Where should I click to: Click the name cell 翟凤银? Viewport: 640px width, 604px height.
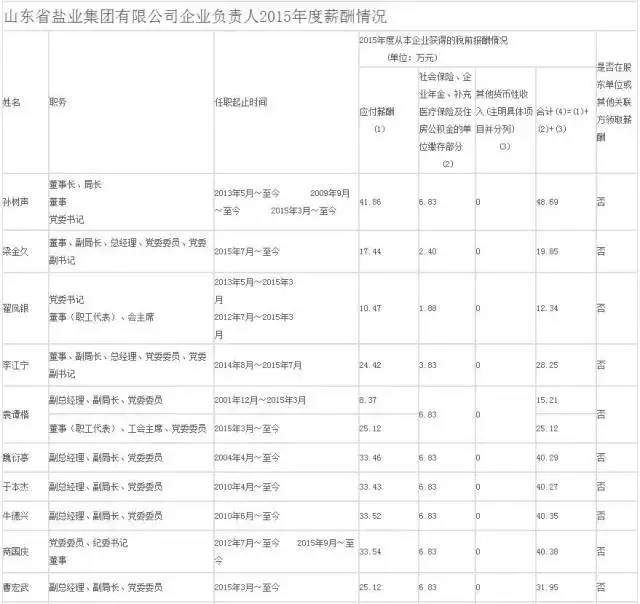pyautogui.click(x=16, y=307)
